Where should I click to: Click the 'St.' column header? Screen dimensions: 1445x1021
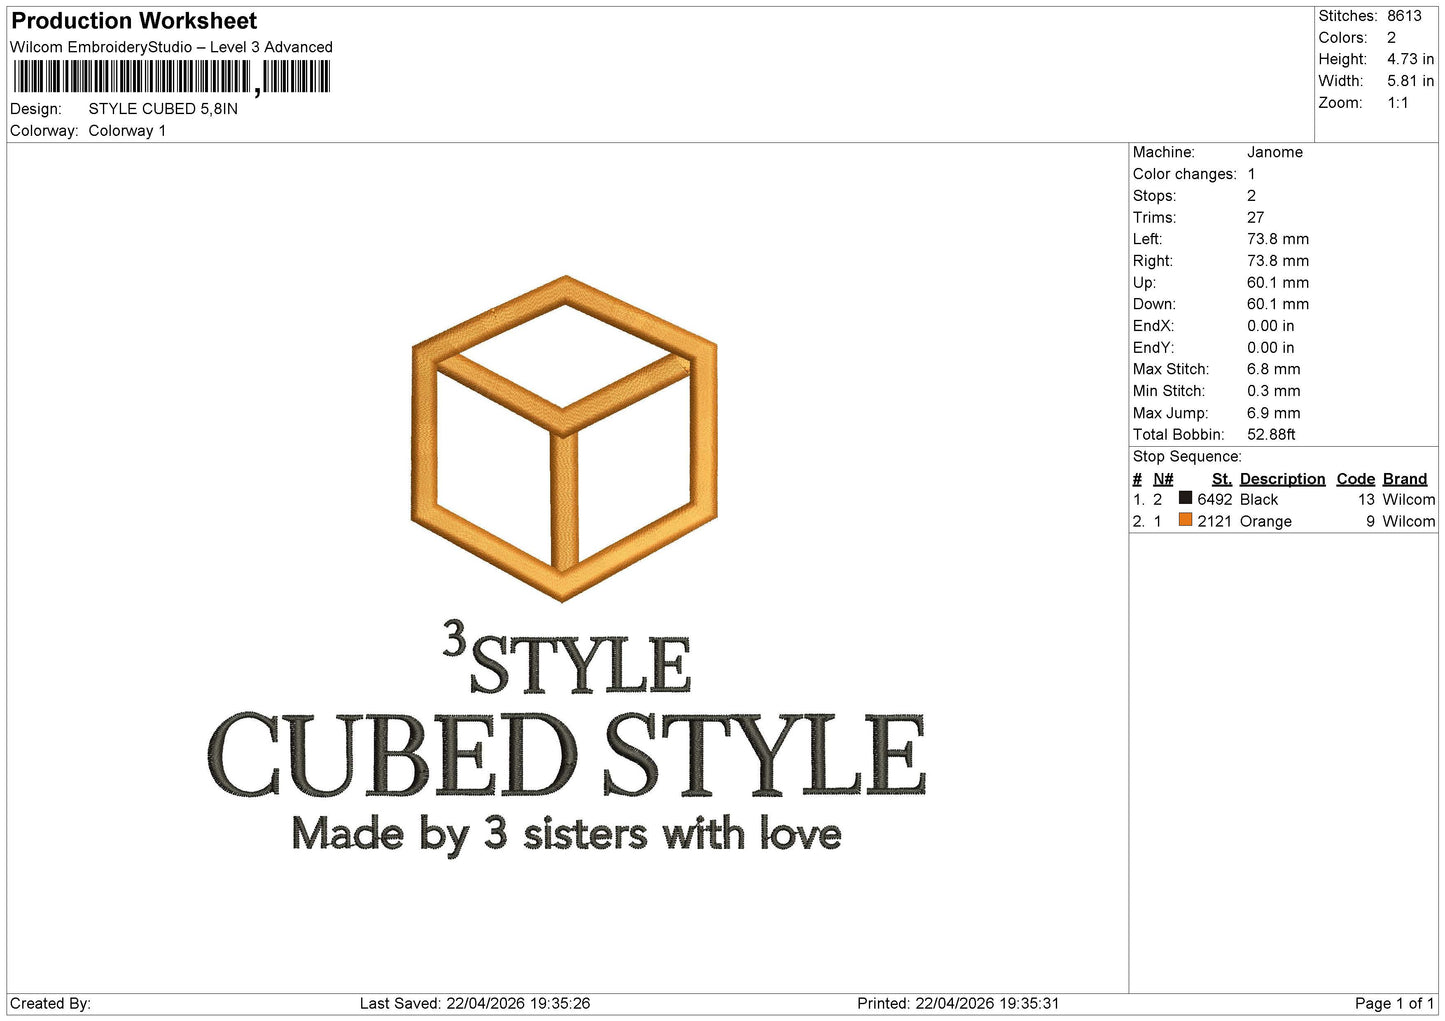1222,479
